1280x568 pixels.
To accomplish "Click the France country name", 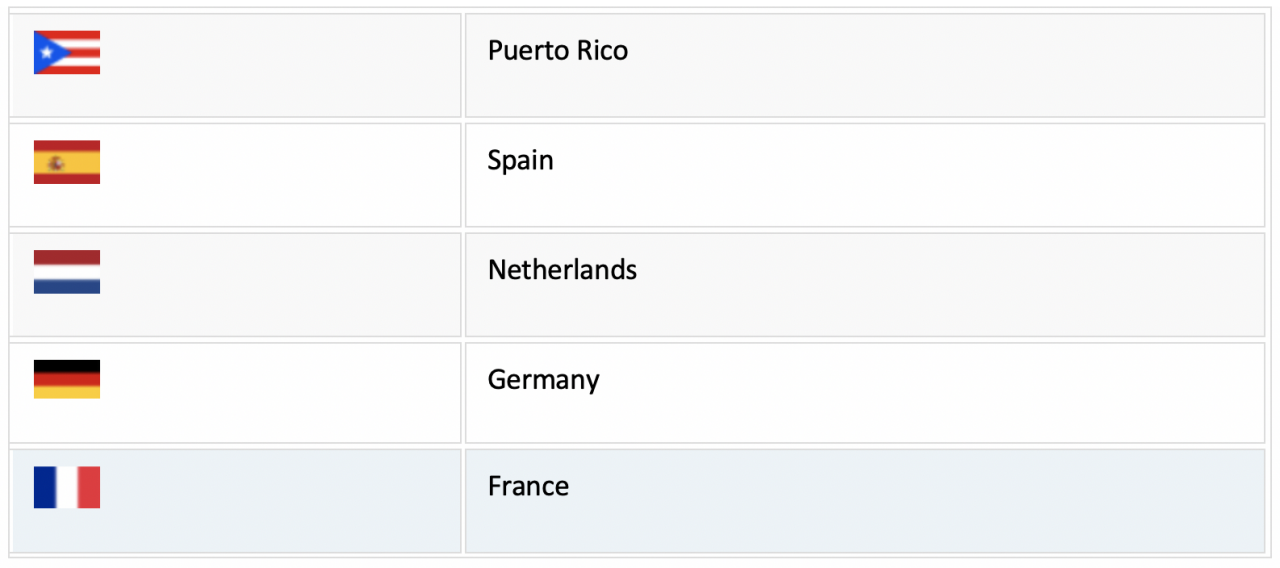I will 528,486.
